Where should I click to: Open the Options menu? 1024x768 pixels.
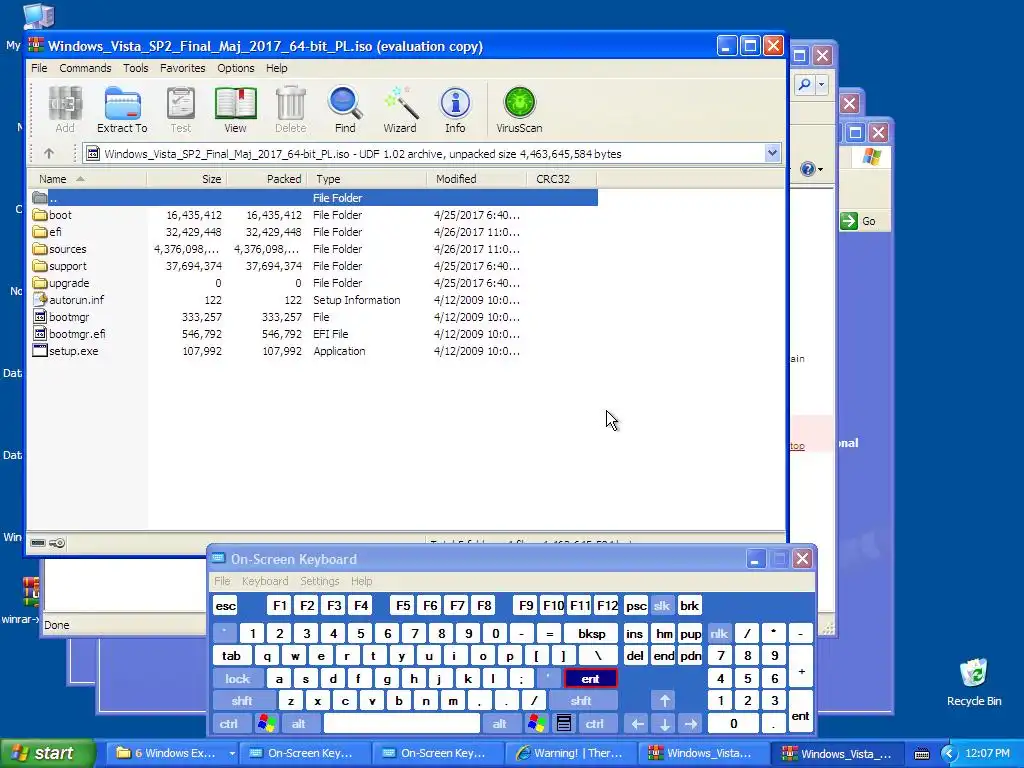pyautogui.click(x=236, y=68)
